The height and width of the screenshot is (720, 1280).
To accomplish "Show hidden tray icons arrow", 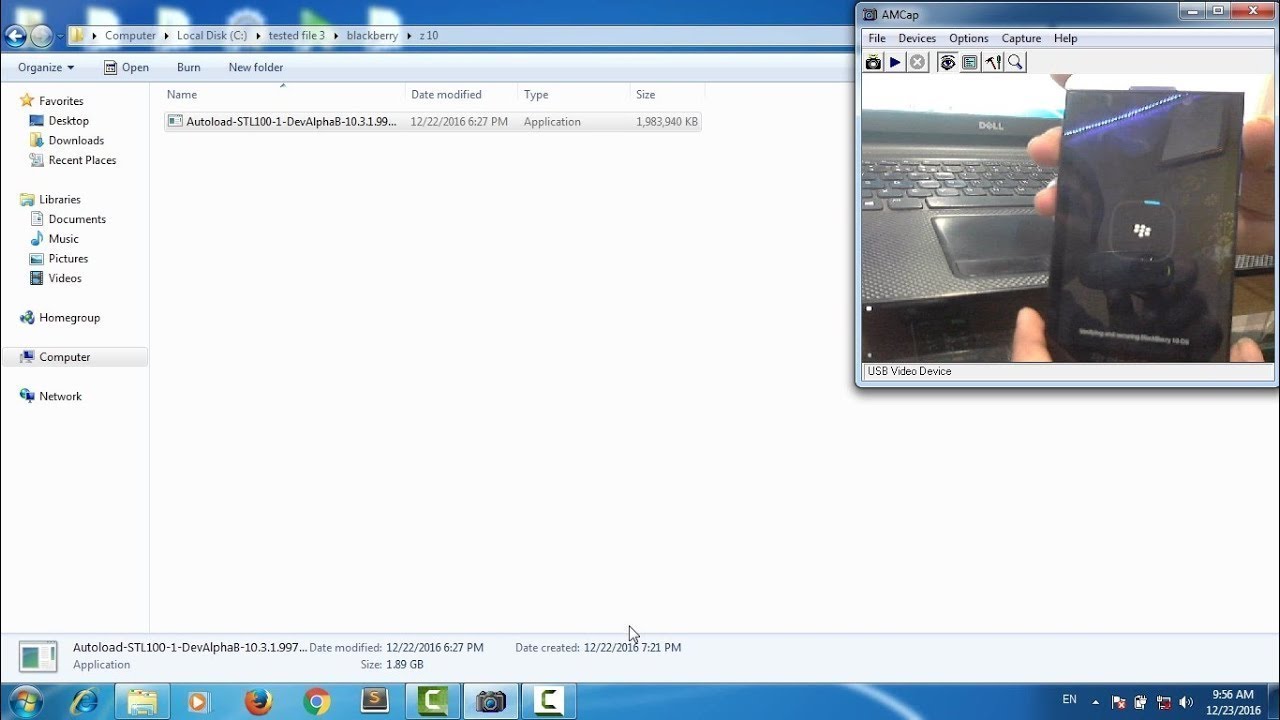I will [x=1095, y=702].
